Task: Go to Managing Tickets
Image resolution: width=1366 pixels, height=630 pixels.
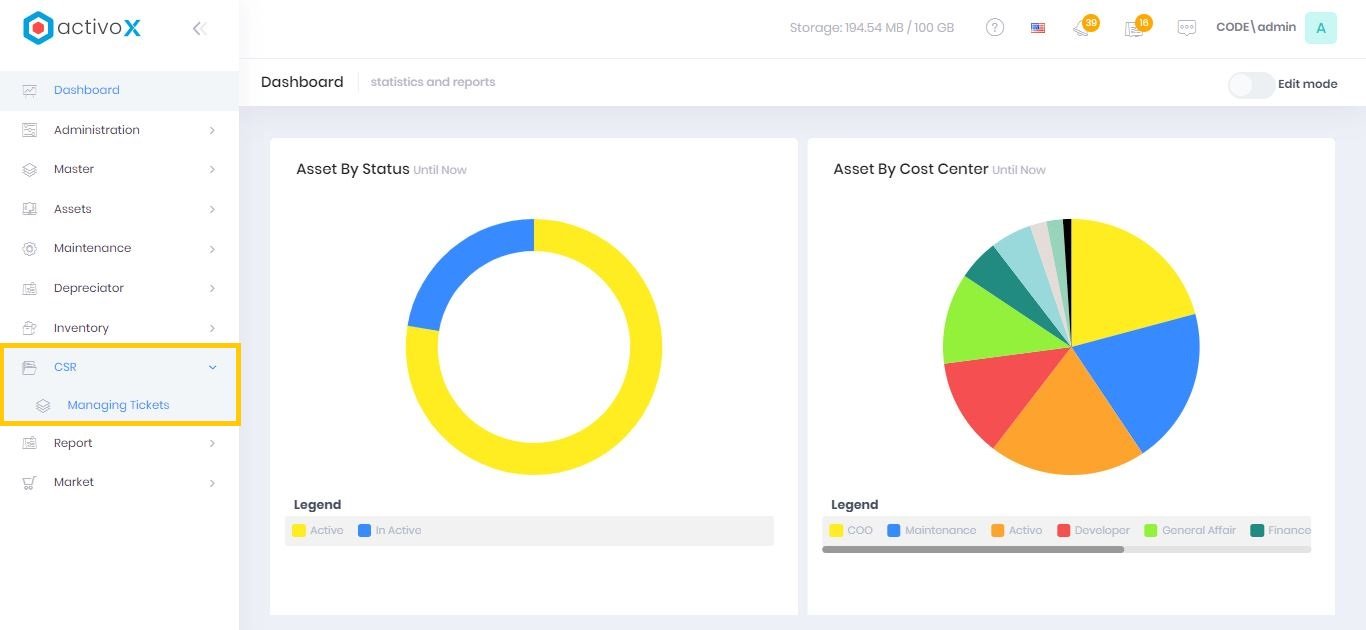Action: [x=118, y=405]
